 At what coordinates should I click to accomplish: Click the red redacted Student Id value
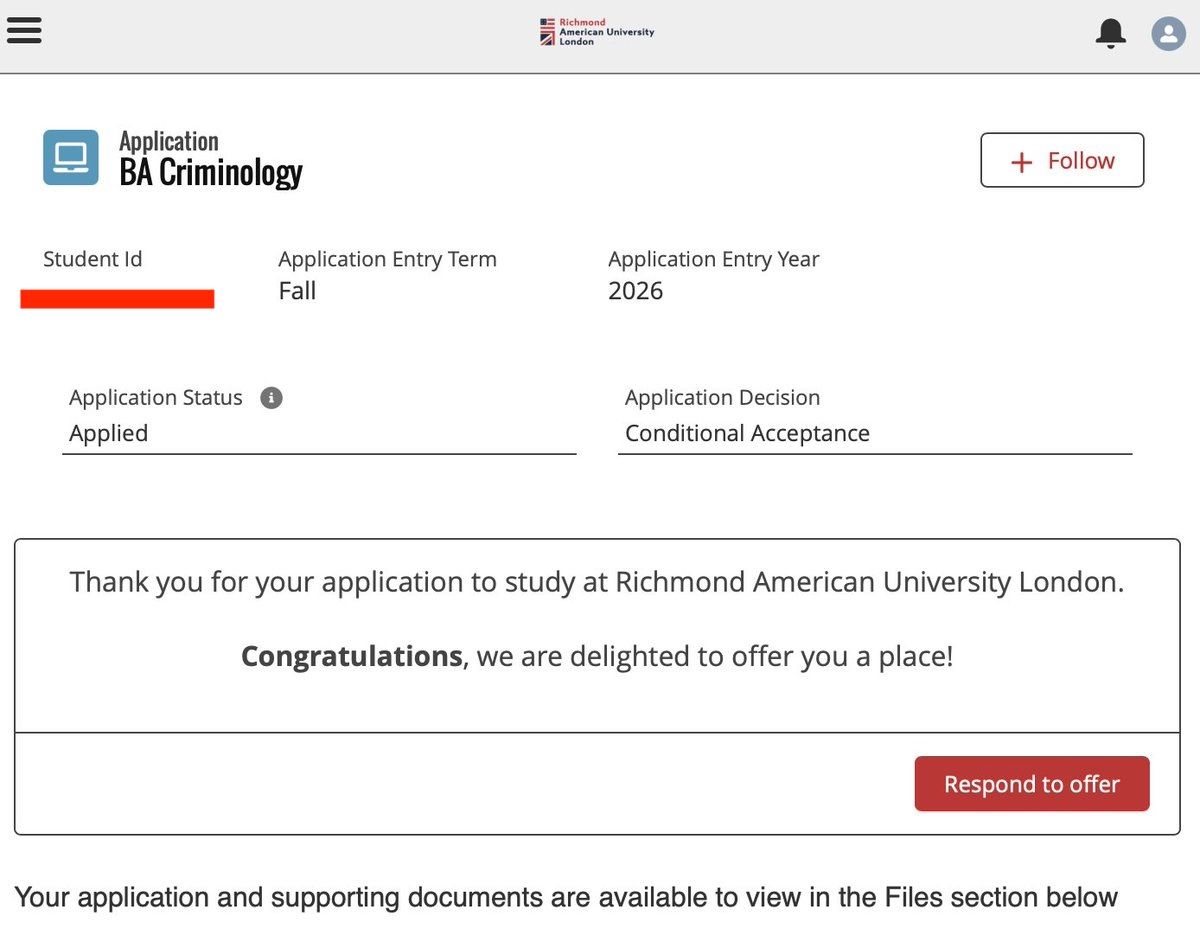pos(117,298)
